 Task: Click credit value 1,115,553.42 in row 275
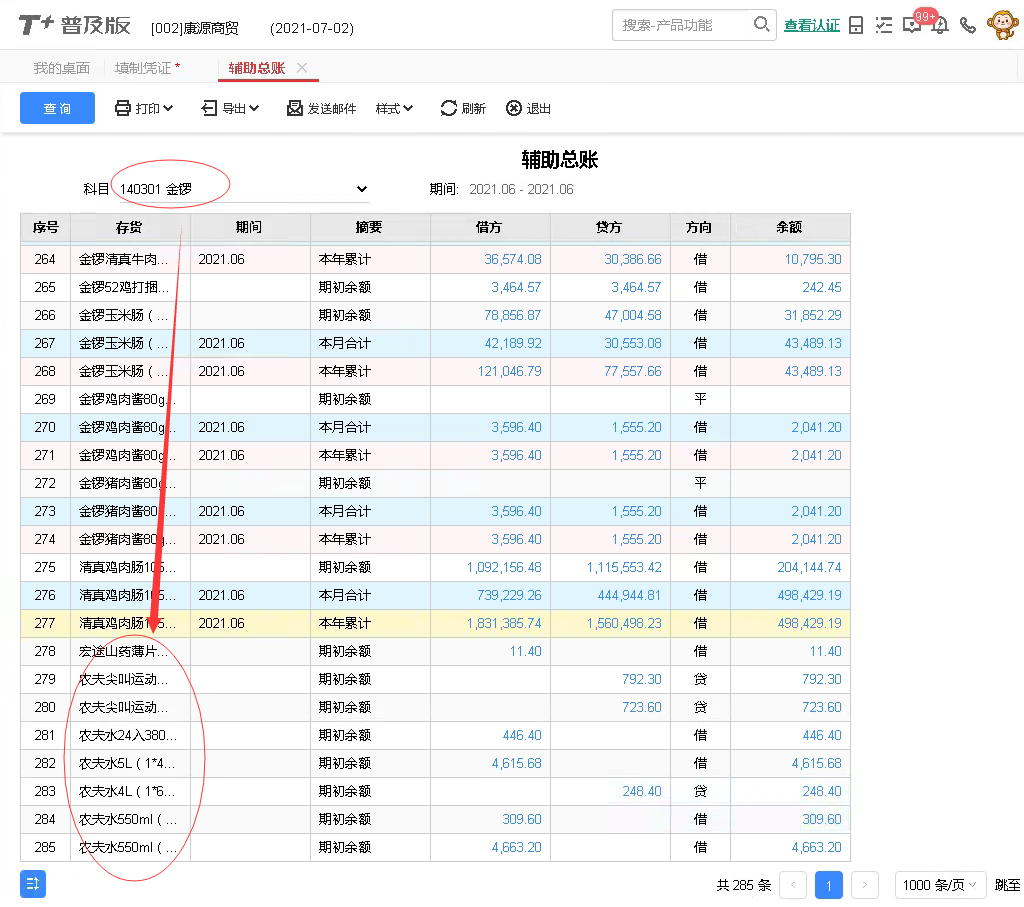(624, 567)
